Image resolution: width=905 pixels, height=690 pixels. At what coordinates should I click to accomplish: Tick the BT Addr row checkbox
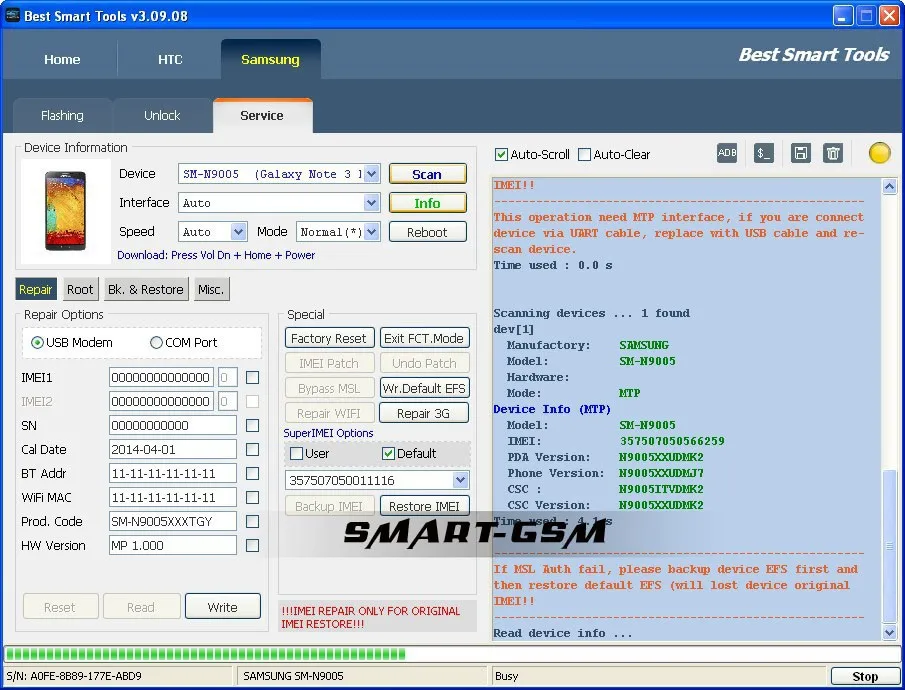(x=252, y=473)
